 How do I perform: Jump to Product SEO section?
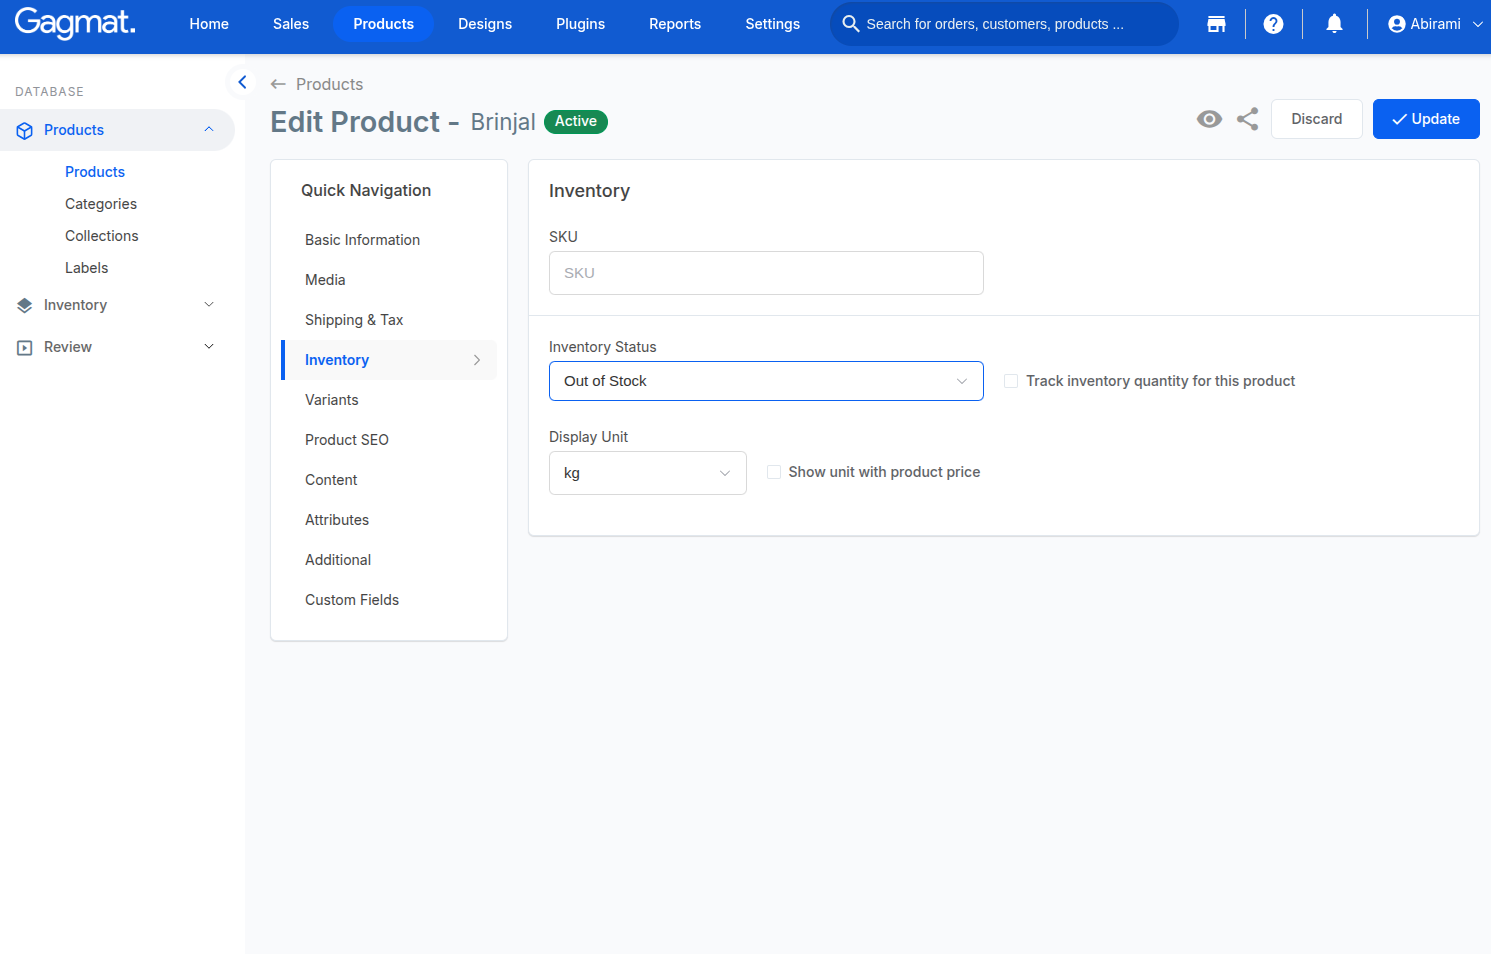(x=347, y=440)
